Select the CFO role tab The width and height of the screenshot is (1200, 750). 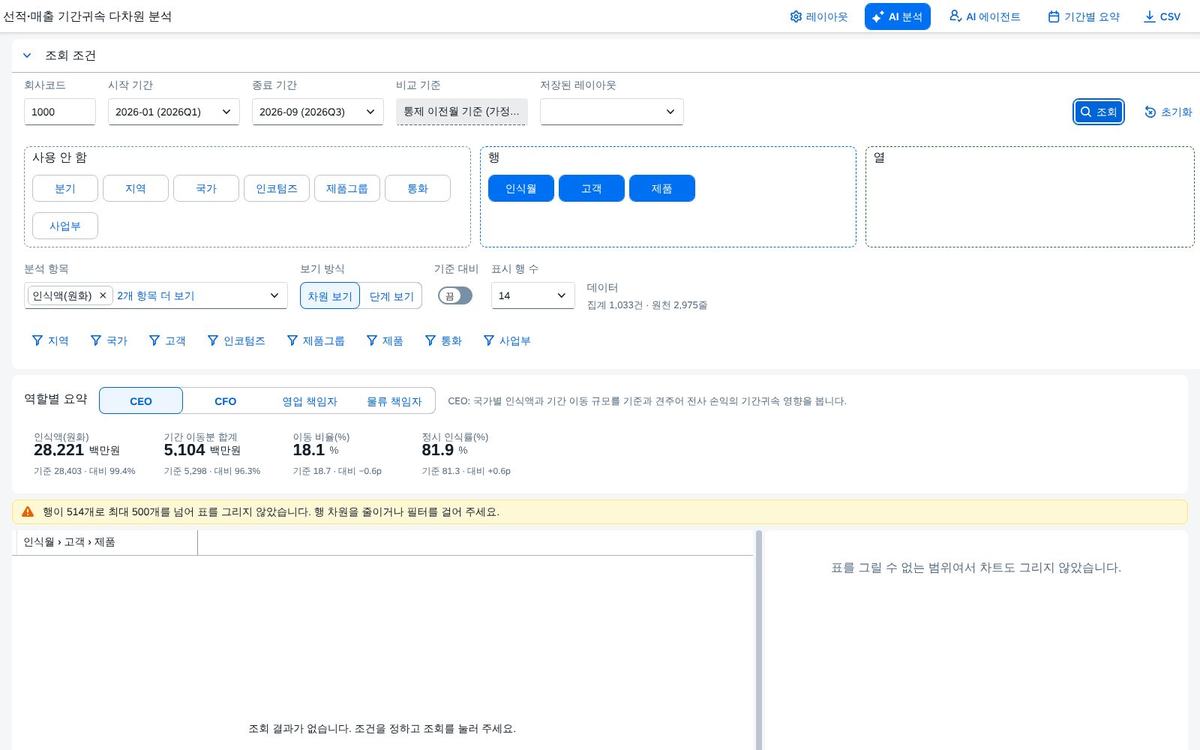pyautogui.click(x=225, y=401)
